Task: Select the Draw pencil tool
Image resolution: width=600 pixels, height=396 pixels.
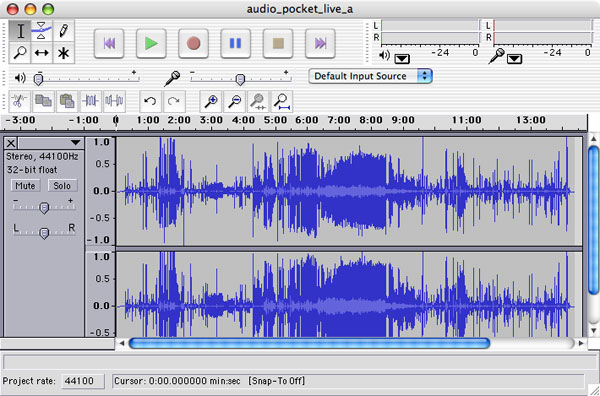Action: (x=63, y=31)
